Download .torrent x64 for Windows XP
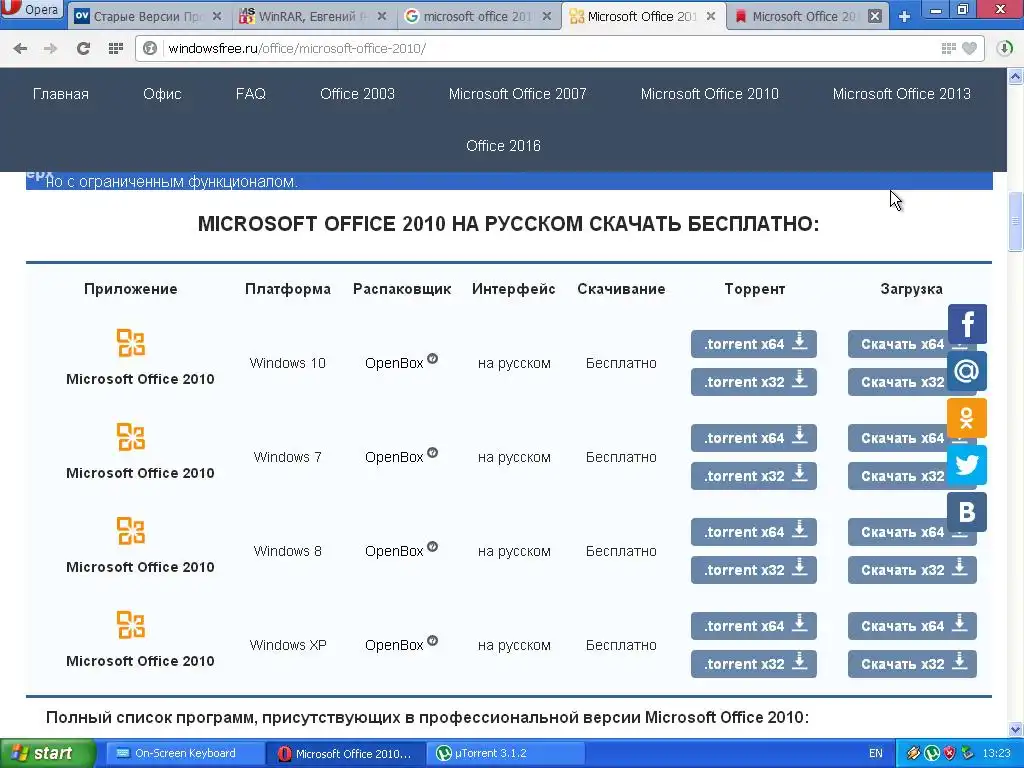Viewport: 1024px width, 768px height. coord(754,626)
